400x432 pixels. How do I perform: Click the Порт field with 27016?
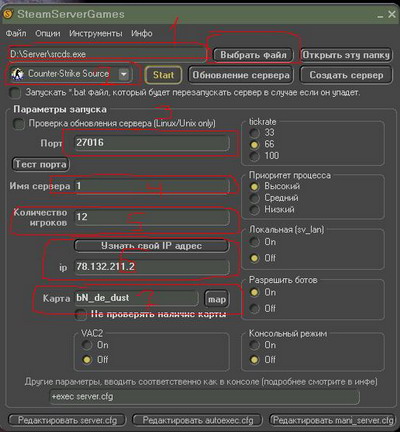tap(152, 143)
